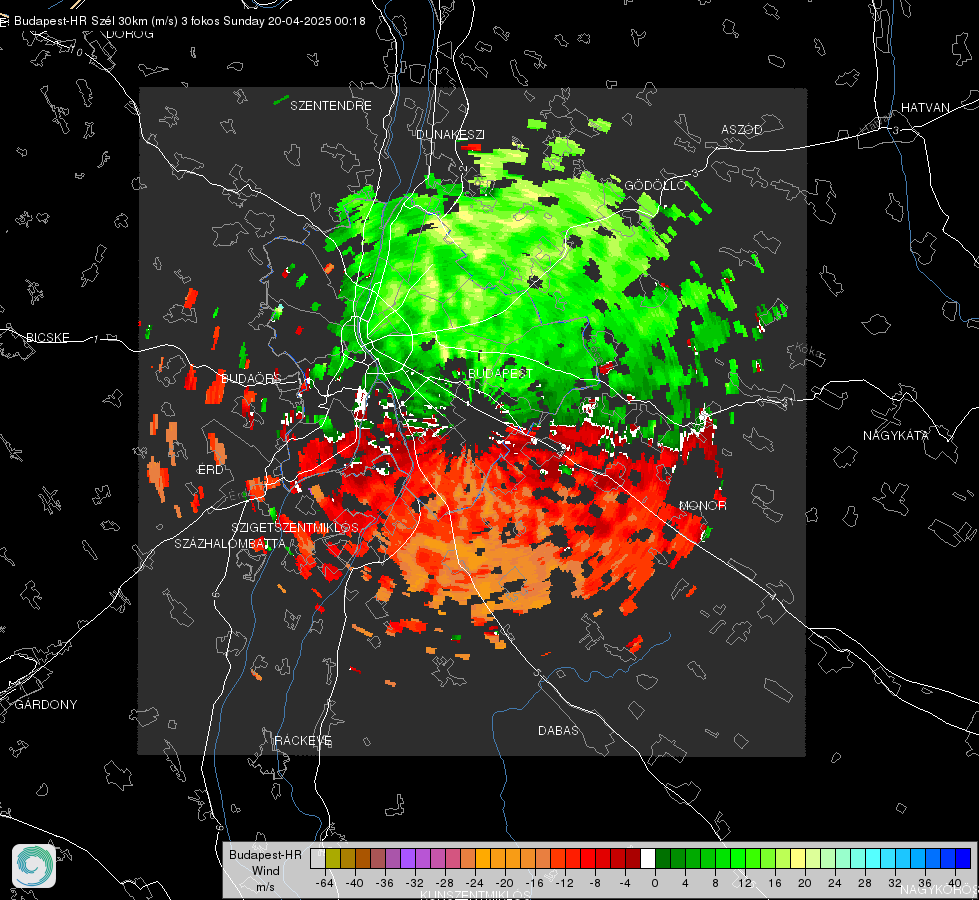Click the '40' legend scale value

coord(954,883)
